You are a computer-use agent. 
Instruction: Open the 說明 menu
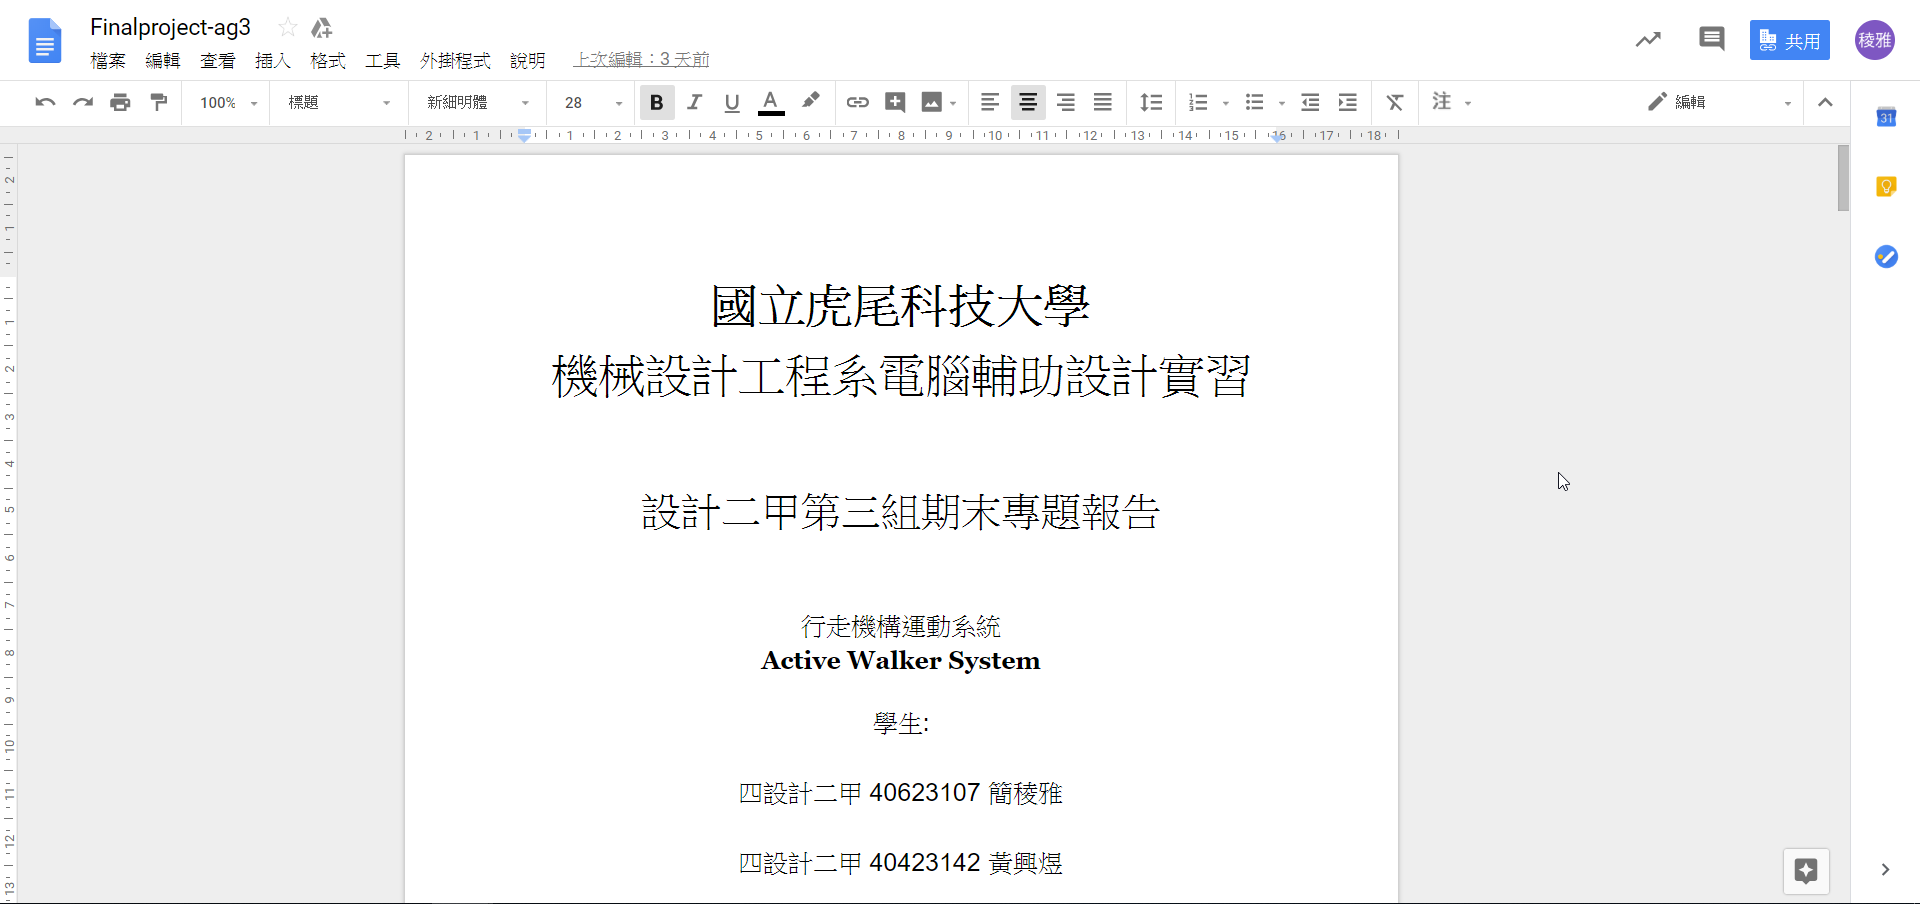(x=528, y=61)
